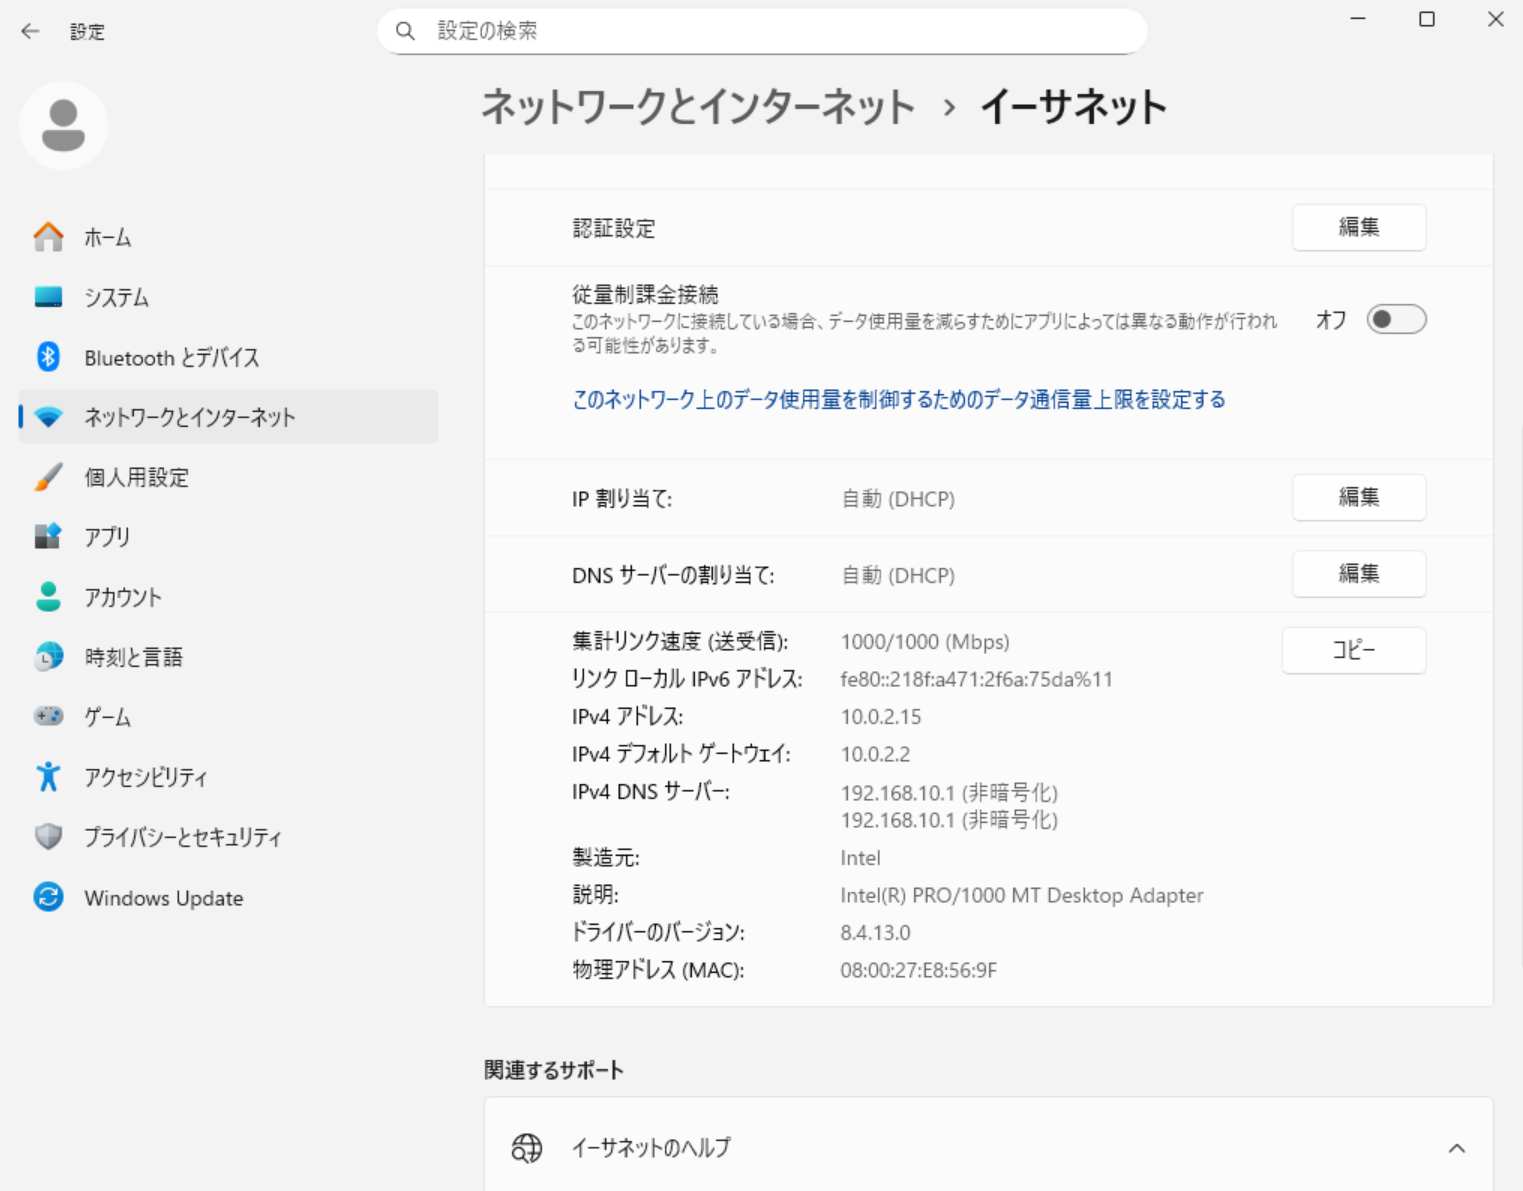Click 編集 button for IP 割り当て

tap(1358, 497)
